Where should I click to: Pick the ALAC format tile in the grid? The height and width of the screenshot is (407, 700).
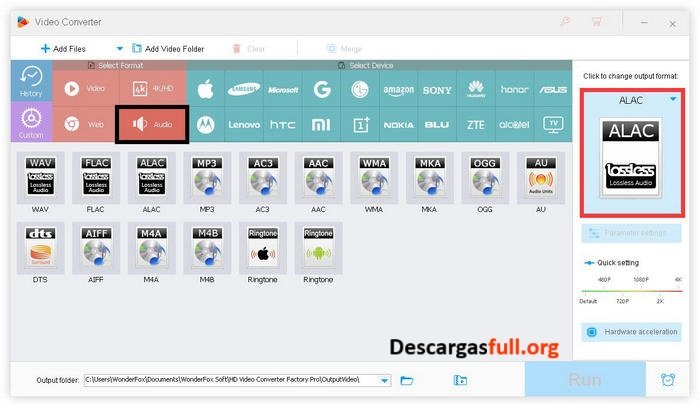click(151, 178)
